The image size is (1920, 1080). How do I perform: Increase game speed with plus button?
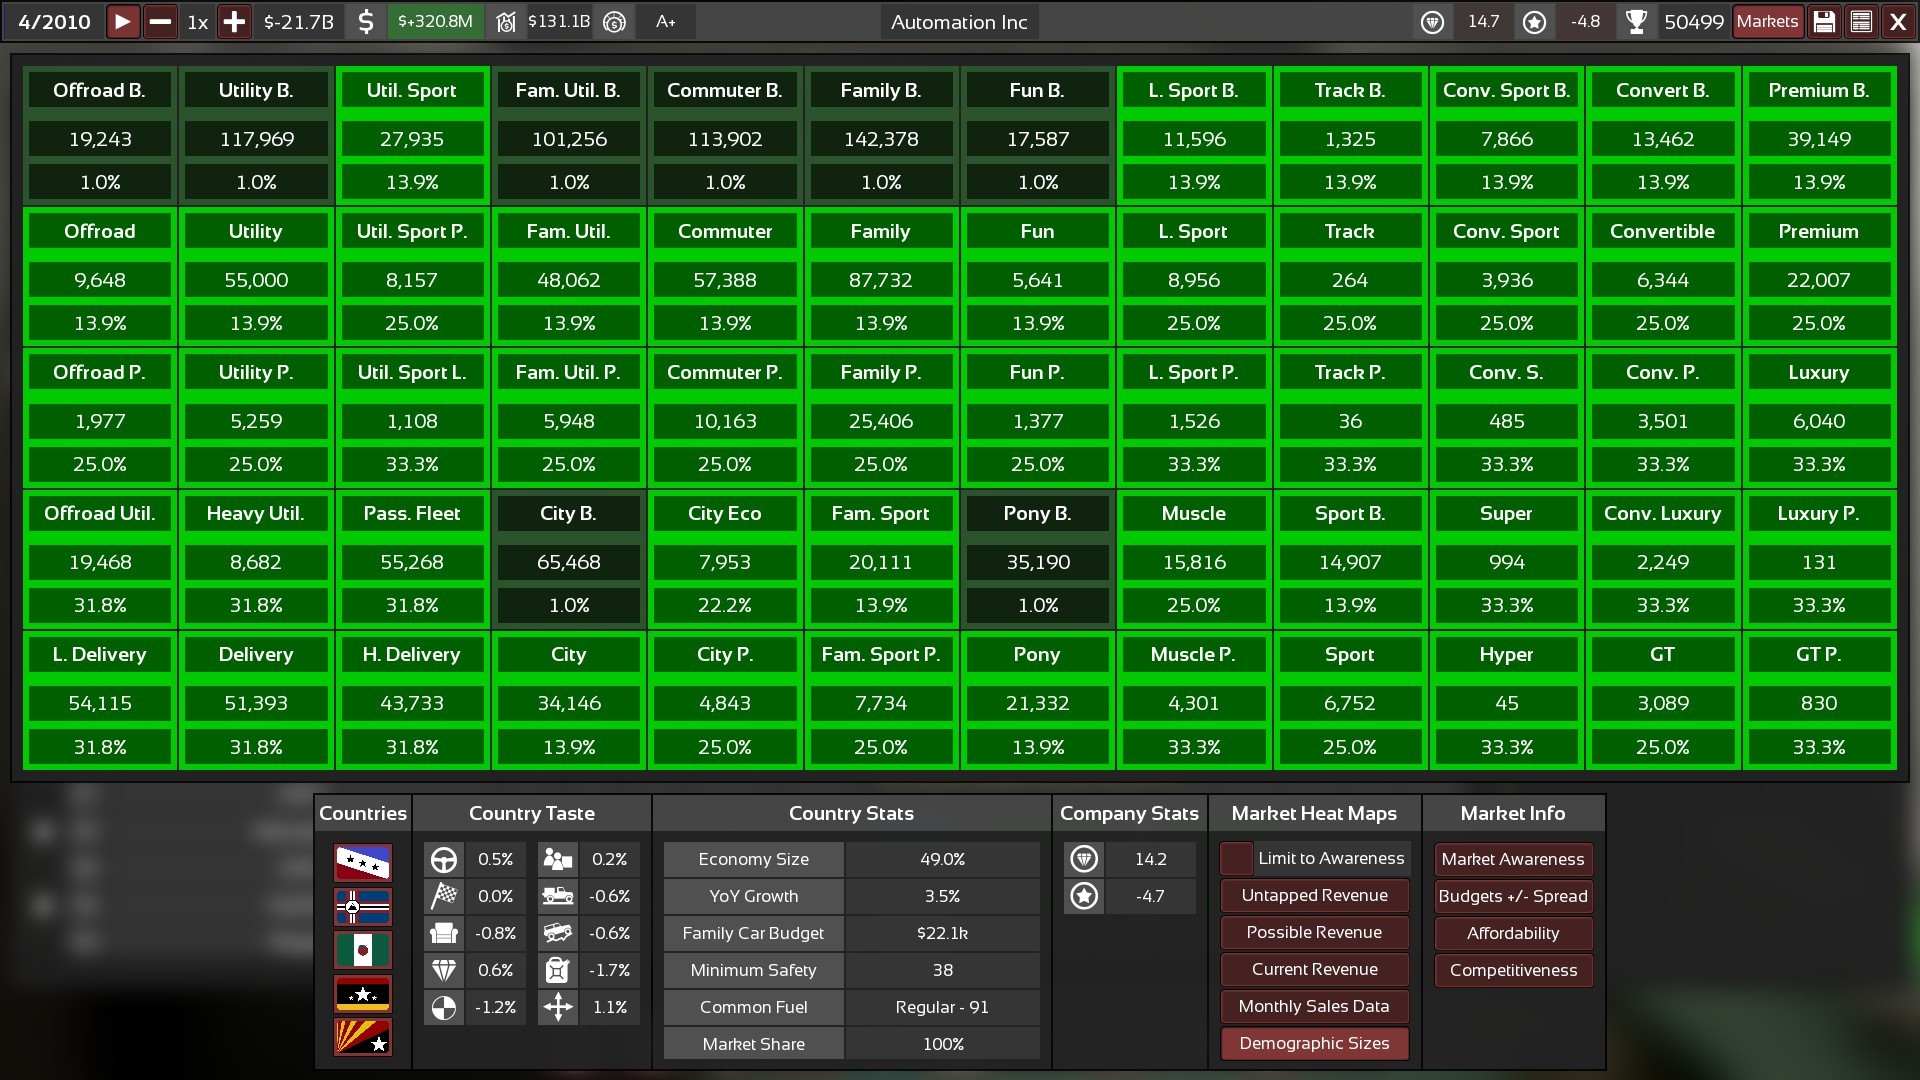pyautogui.click(x=234, y=22)
